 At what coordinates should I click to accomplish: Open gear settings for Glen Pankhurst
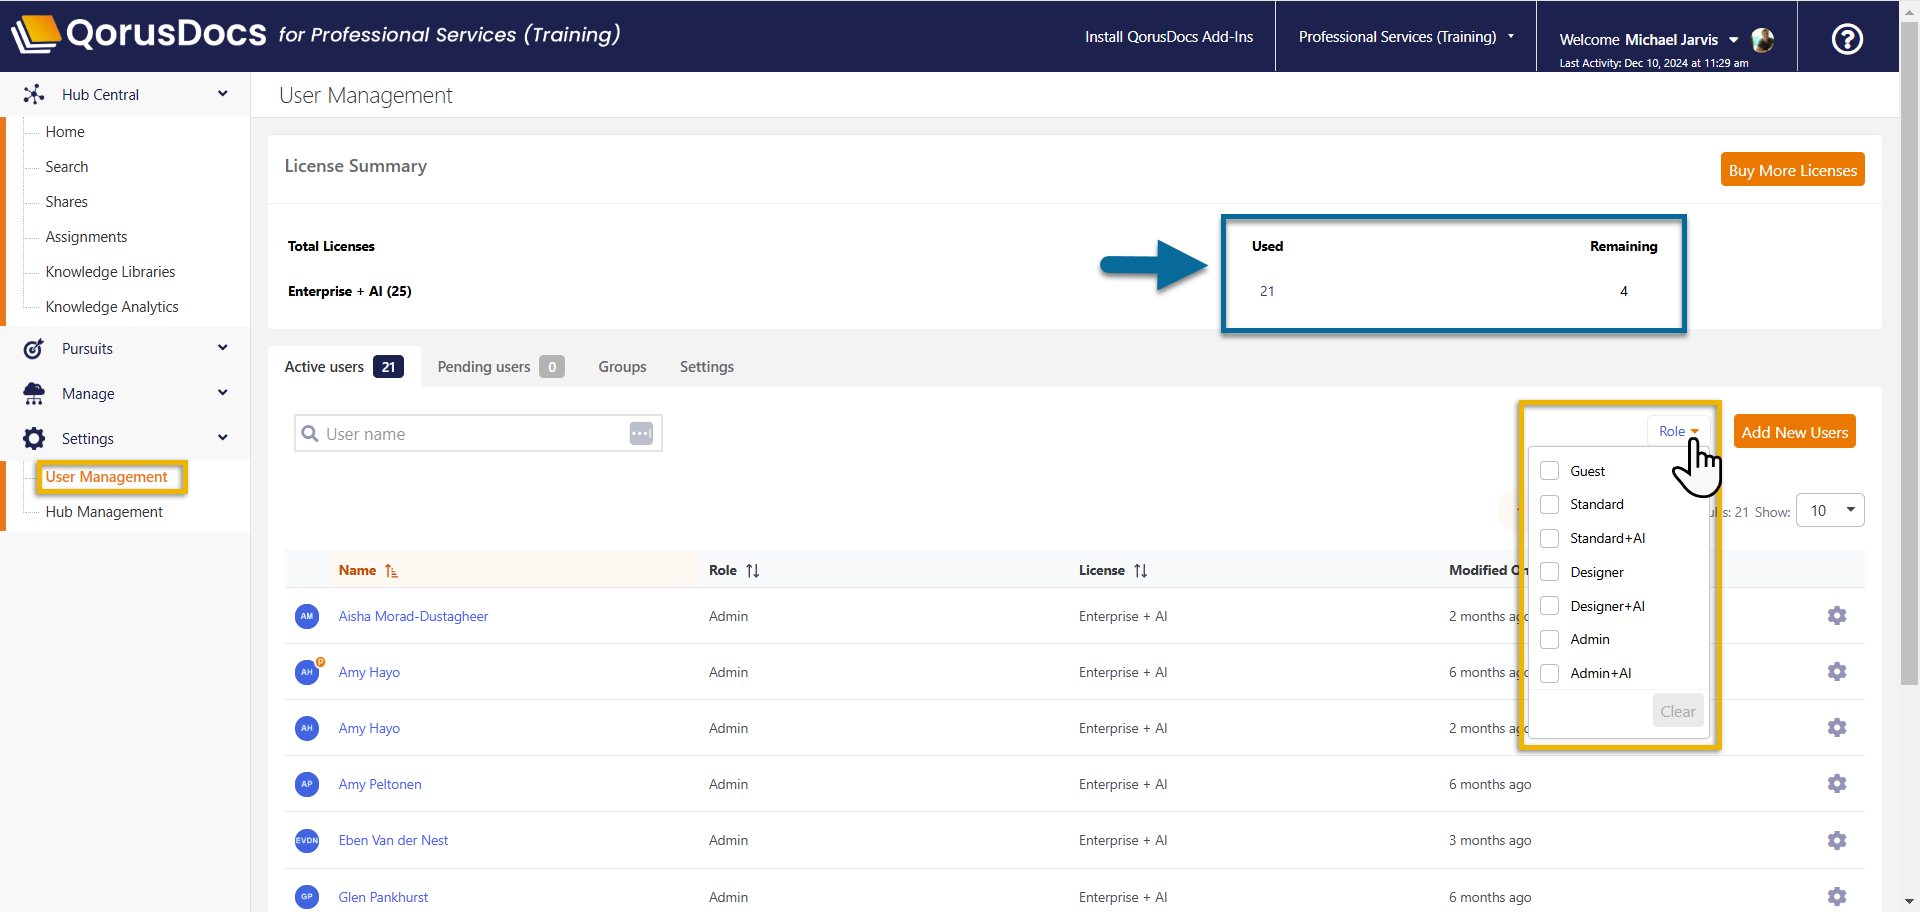pyautogui.click(x=1837, y=897)
